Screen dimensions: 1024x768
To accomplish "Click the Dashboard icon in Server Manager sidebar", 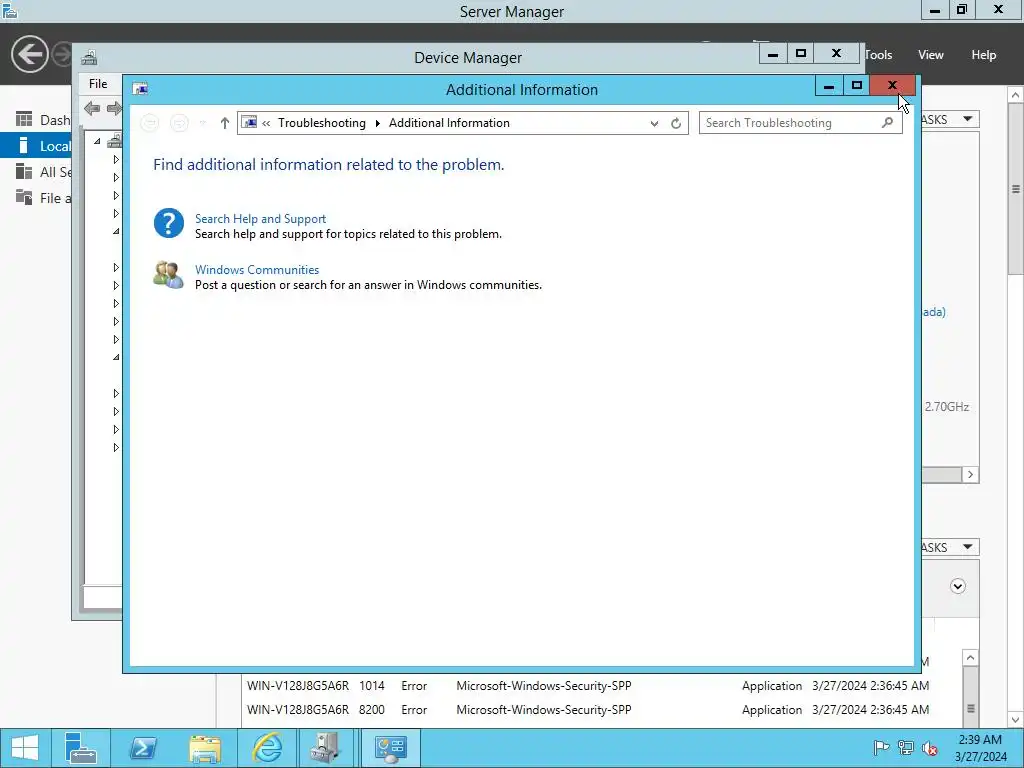I will tap(24, 120).
